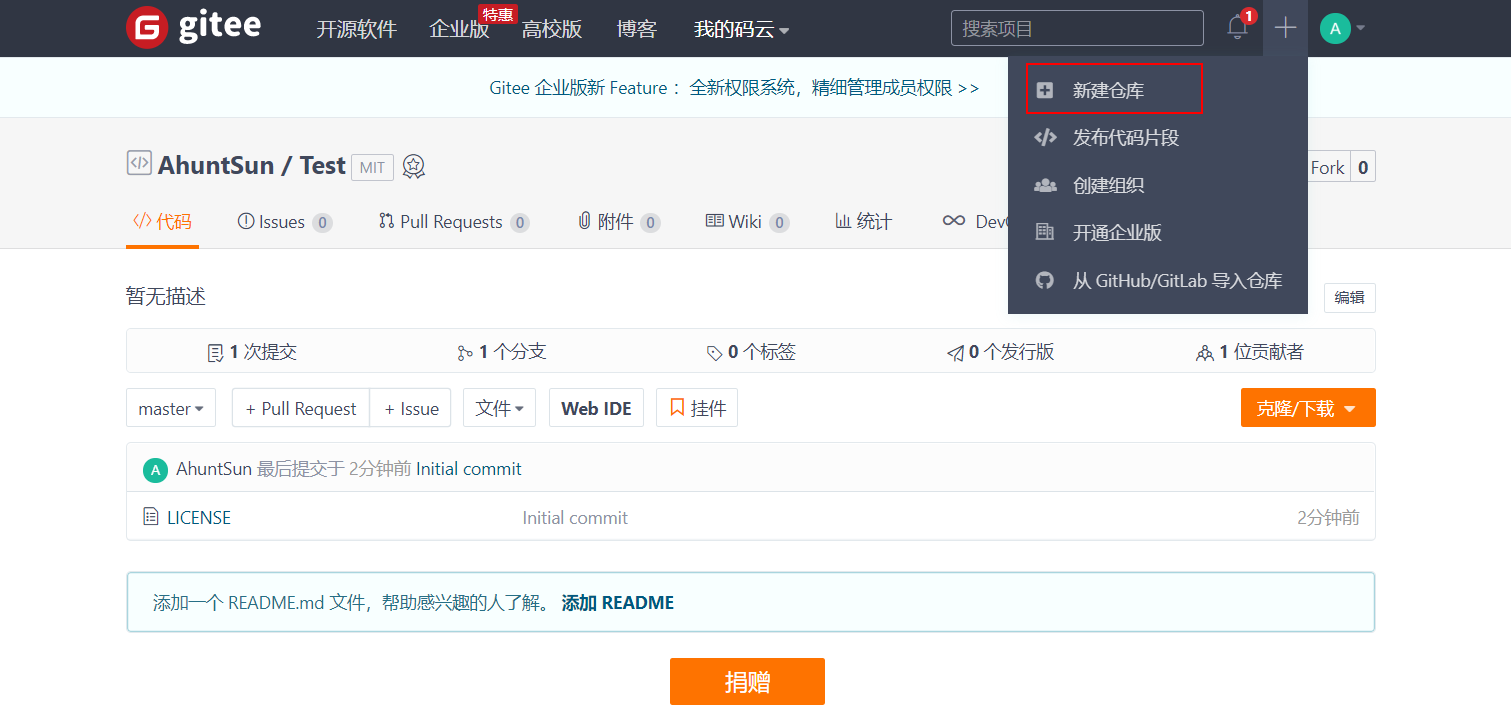Open 高校版 in top navigation

point(552,29)
